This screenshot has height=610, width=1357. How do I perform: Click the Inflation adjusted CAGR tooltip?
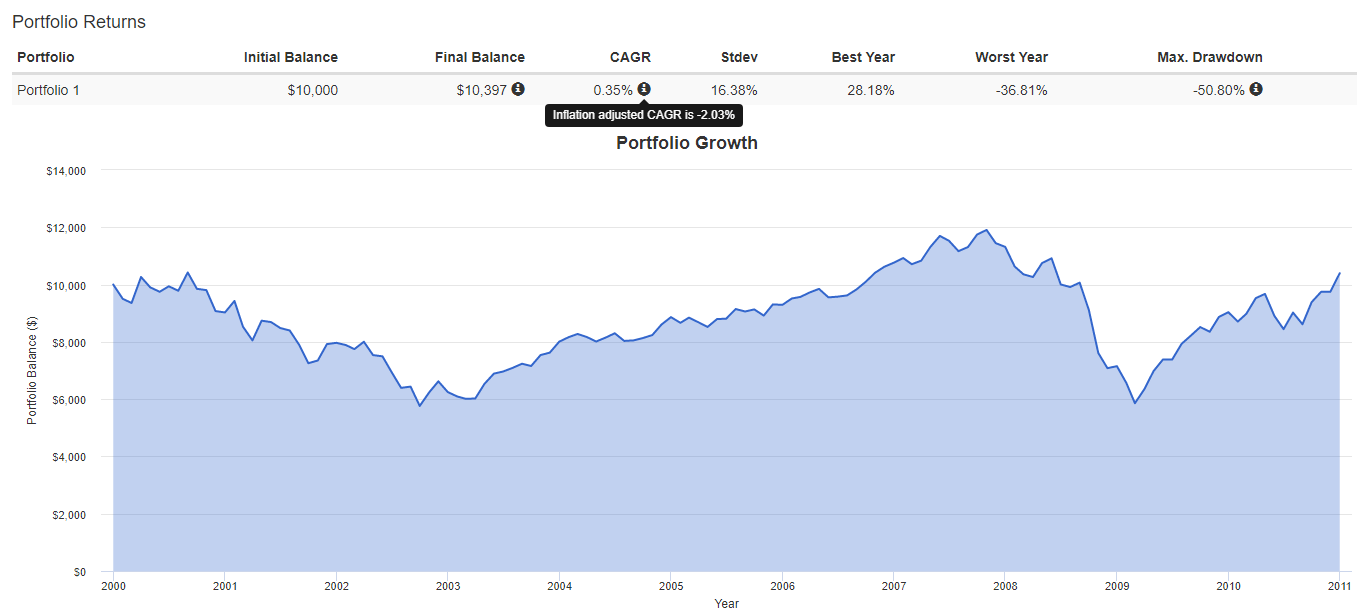pyautogui.click(x=644, y=115)
